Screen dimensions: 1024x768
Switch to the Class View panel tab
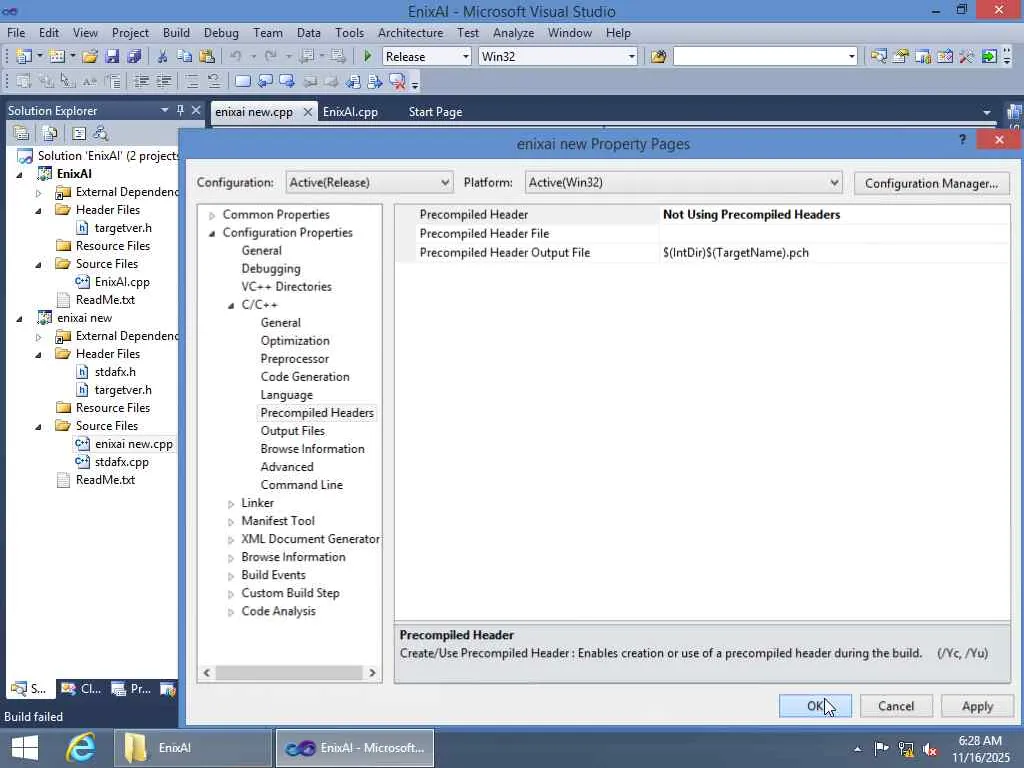click(x=80, y=688)
